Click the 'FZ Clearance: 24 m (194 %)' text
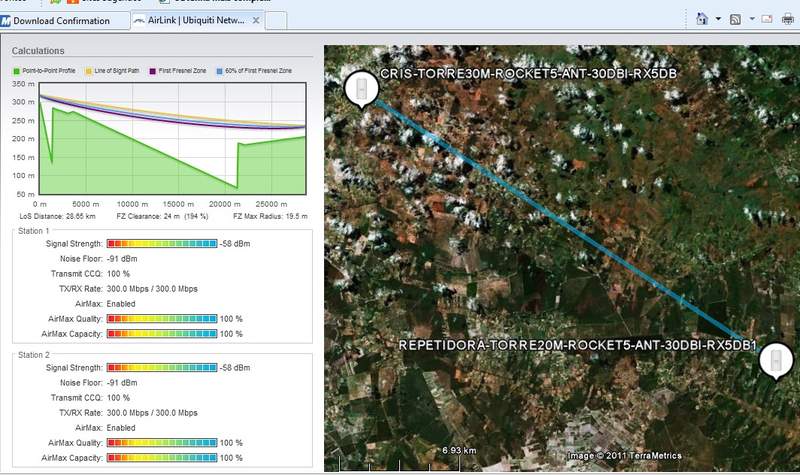The width and height of the screenshot is (800, 475). pos(162,216)
